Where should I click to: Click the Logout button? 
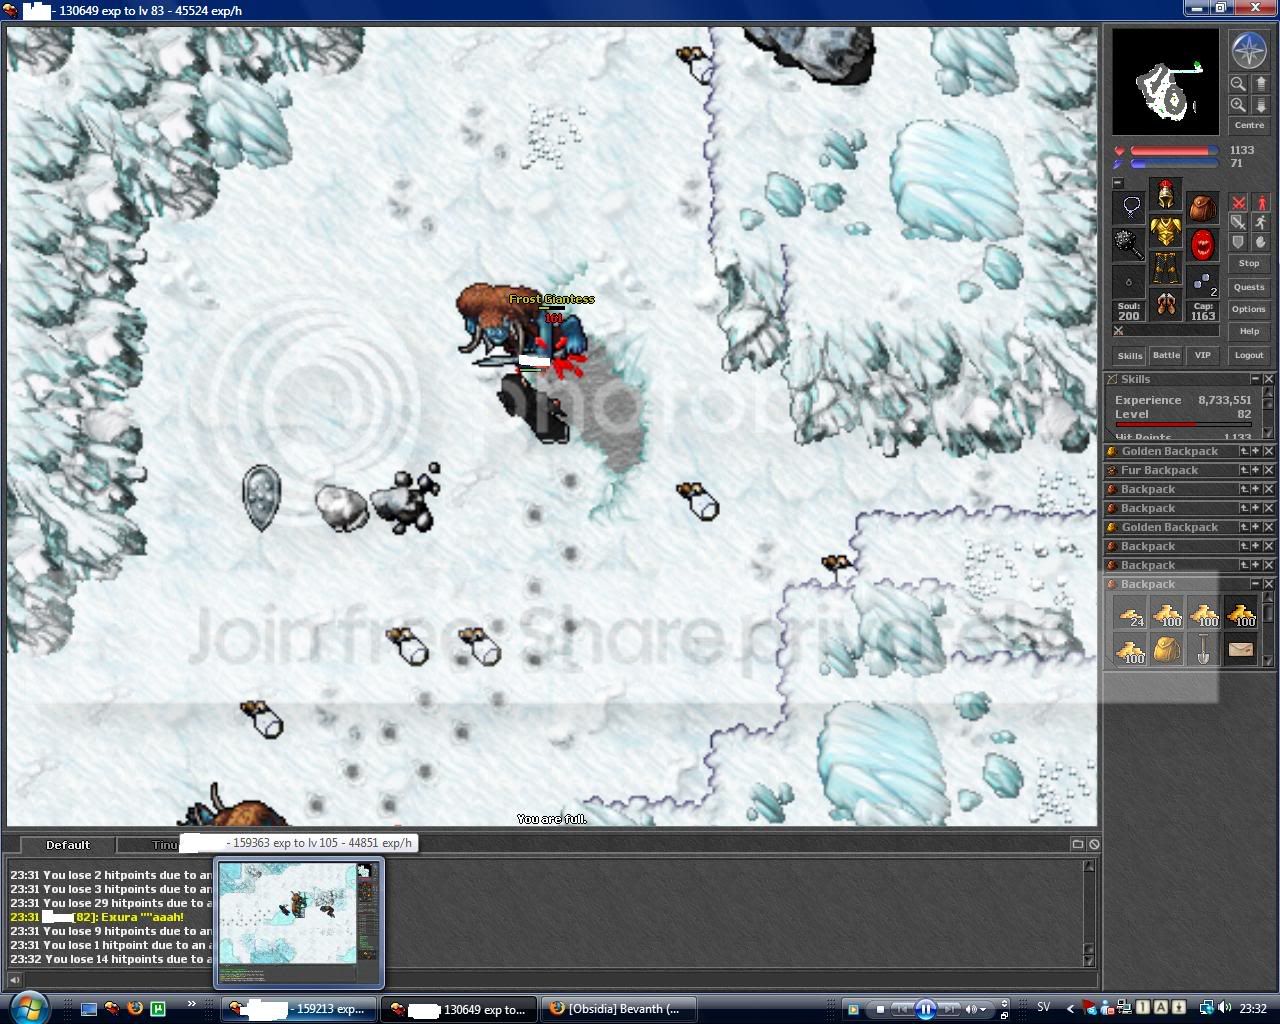coord(1249,355)
